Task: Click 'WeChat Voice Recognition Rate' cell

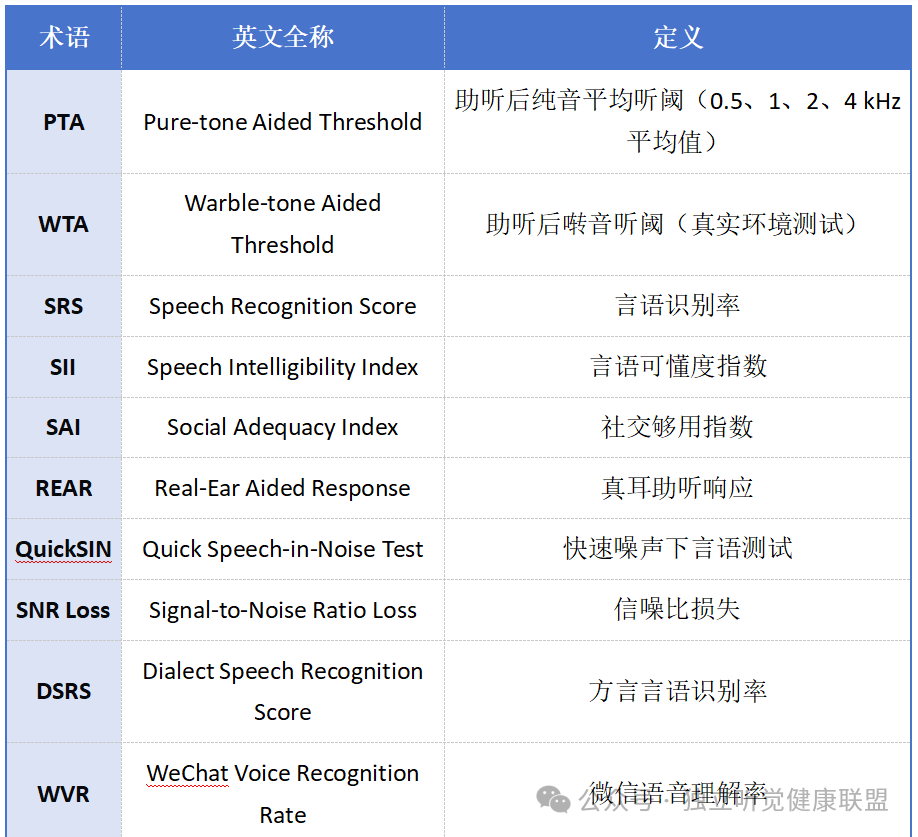Action: pyautogui.click(x=283, y=790)
